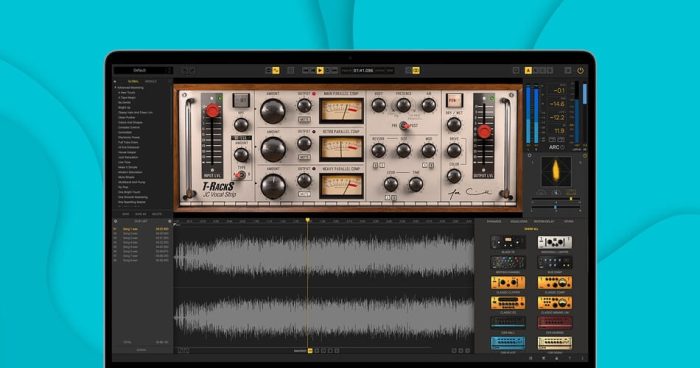Screen dimensions: 700x368
Task: Toggle the lit button above Dry/Wet knob
Action: pos(454,100)
